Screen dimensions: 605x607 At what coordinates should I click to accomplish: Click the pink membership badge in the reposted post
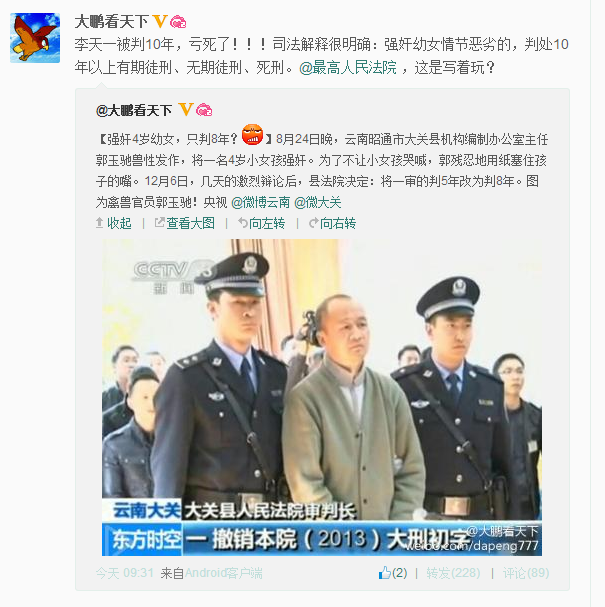(204, 111)
